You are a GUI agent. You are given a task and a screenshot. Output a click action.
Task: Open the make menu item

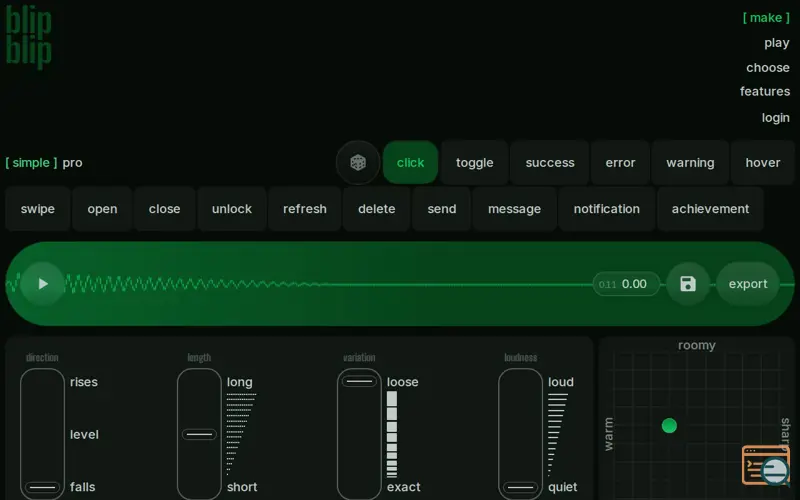pyautogui.click(x=766, y=18)
